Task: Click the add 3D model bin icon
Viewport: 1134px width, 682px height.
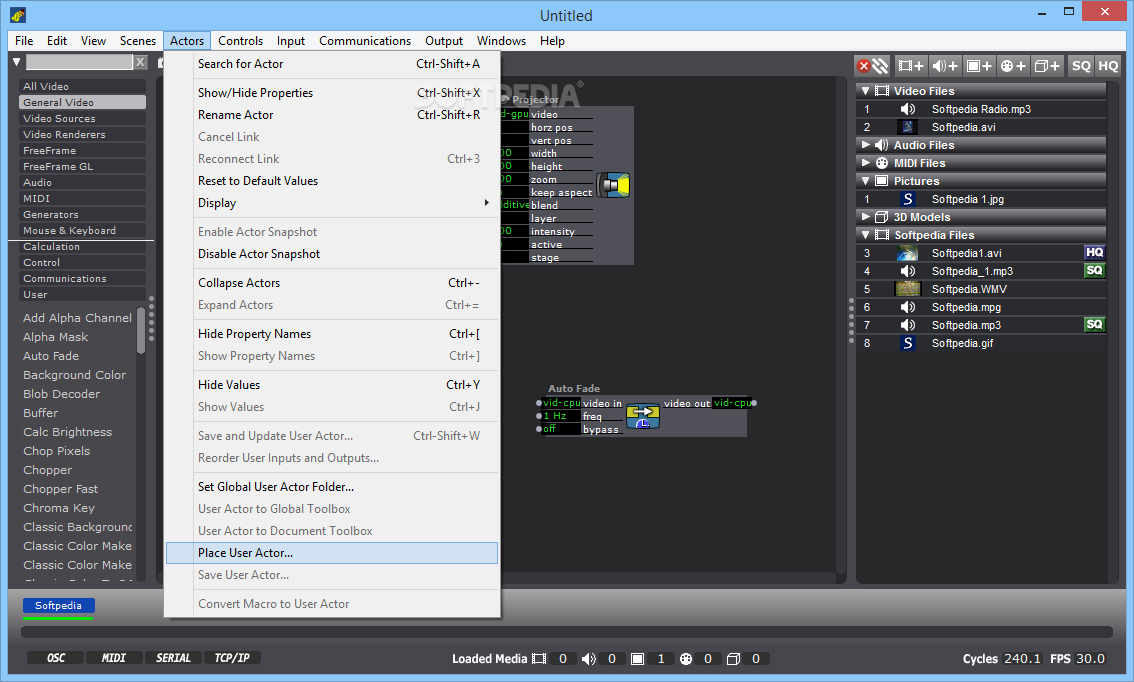Action: click(x=1047, y=66)
